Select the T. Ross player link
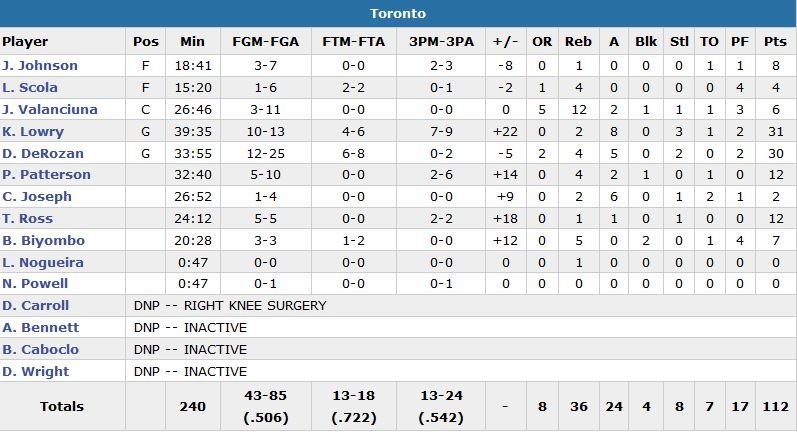Viewport: 797px width, 432px height. point(28,218)
